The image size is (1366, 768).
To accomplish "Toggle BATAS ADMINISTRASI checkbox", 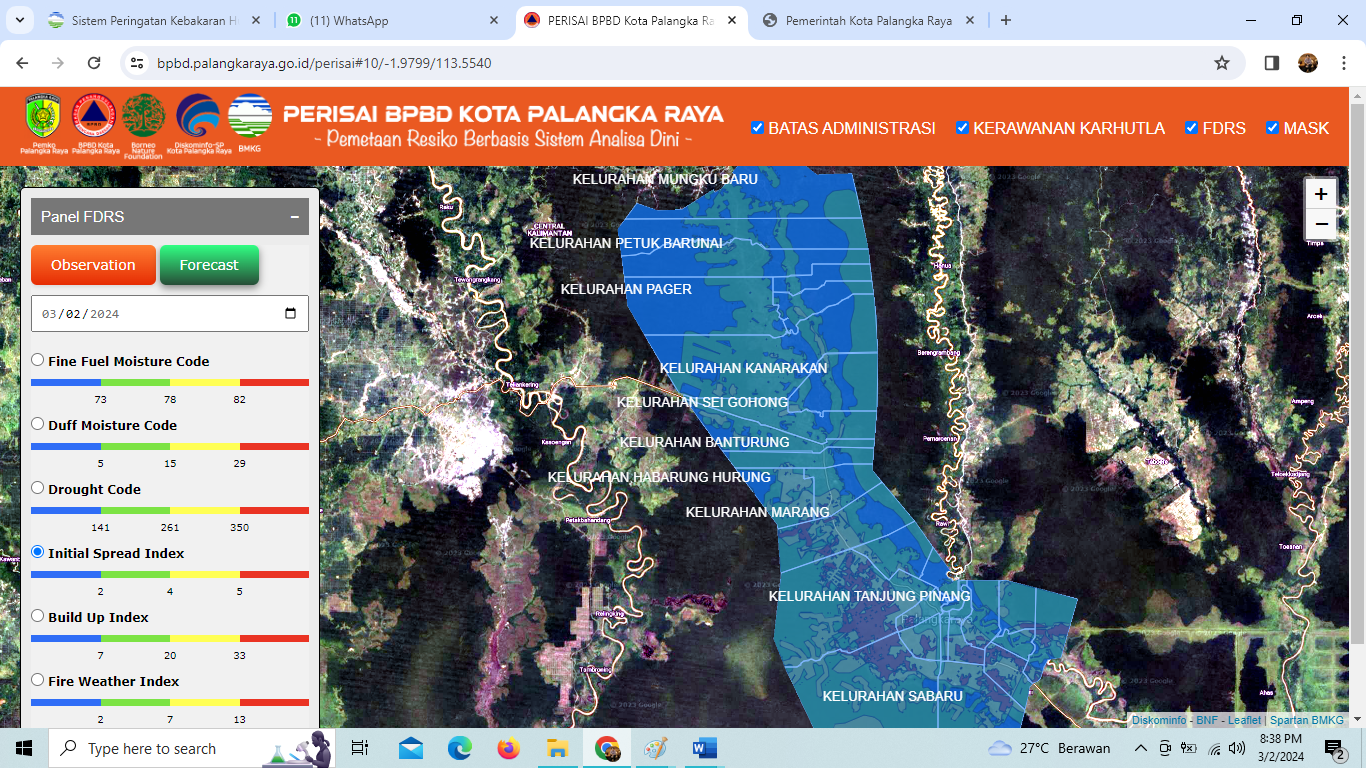I will [x=758, y=128].
